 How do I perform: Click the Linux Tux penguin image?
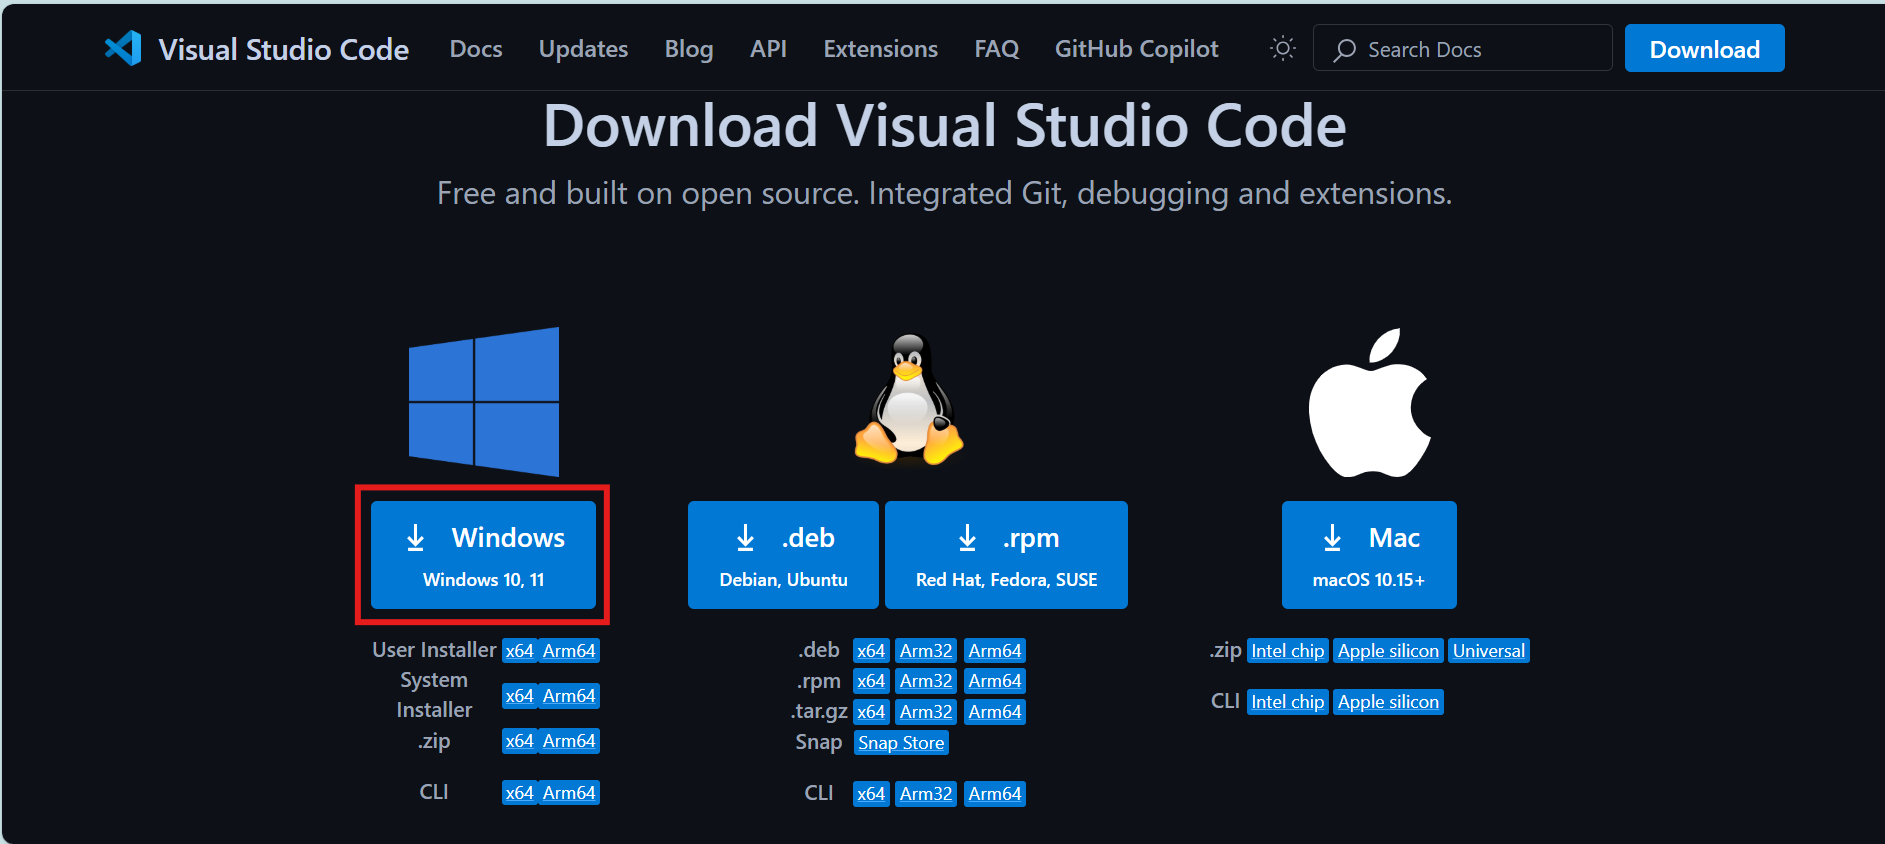909,400
